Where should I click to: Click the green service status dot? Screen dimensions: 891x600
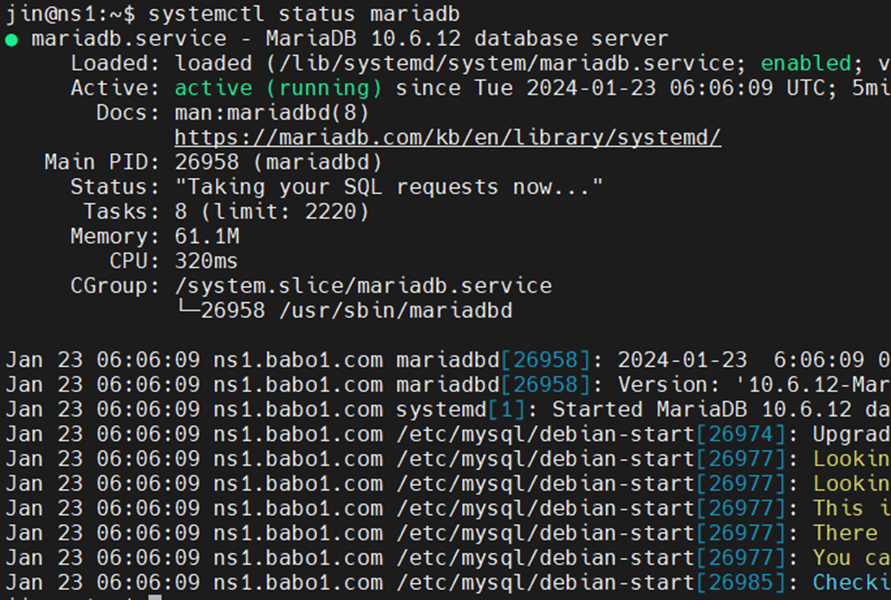click(x=11, y=40)
